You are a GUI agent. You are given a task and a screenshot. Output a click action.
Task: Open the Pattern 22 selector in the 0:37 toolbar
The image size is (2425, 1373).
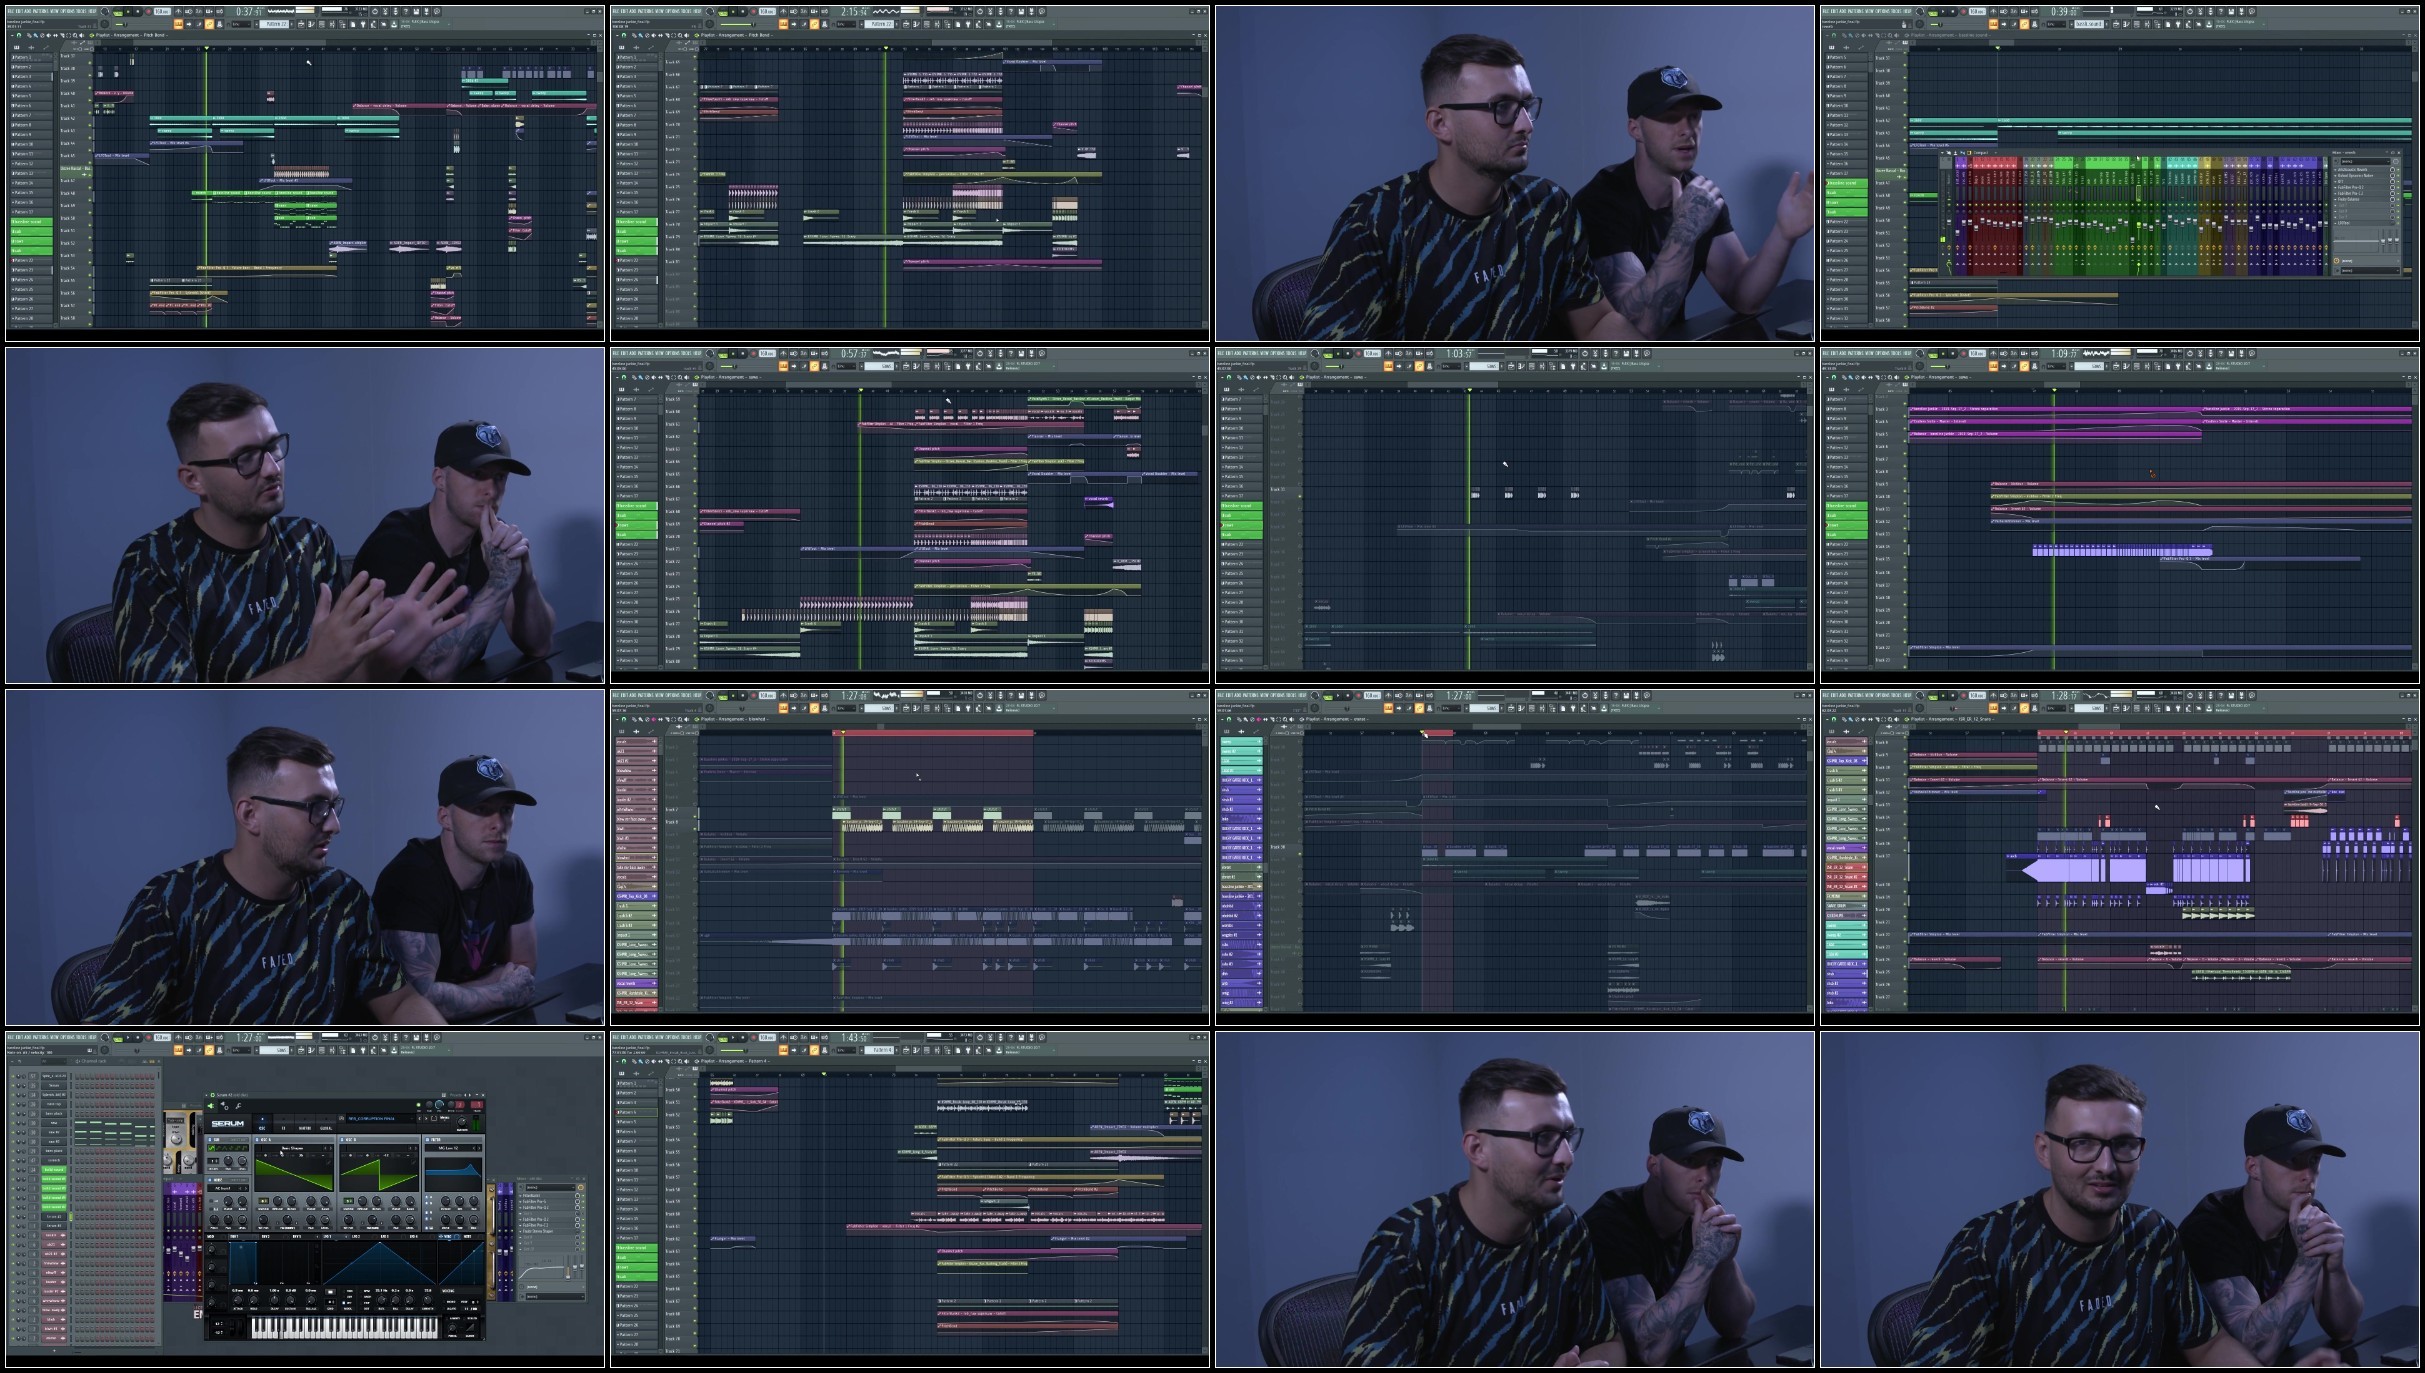point(274,24)
